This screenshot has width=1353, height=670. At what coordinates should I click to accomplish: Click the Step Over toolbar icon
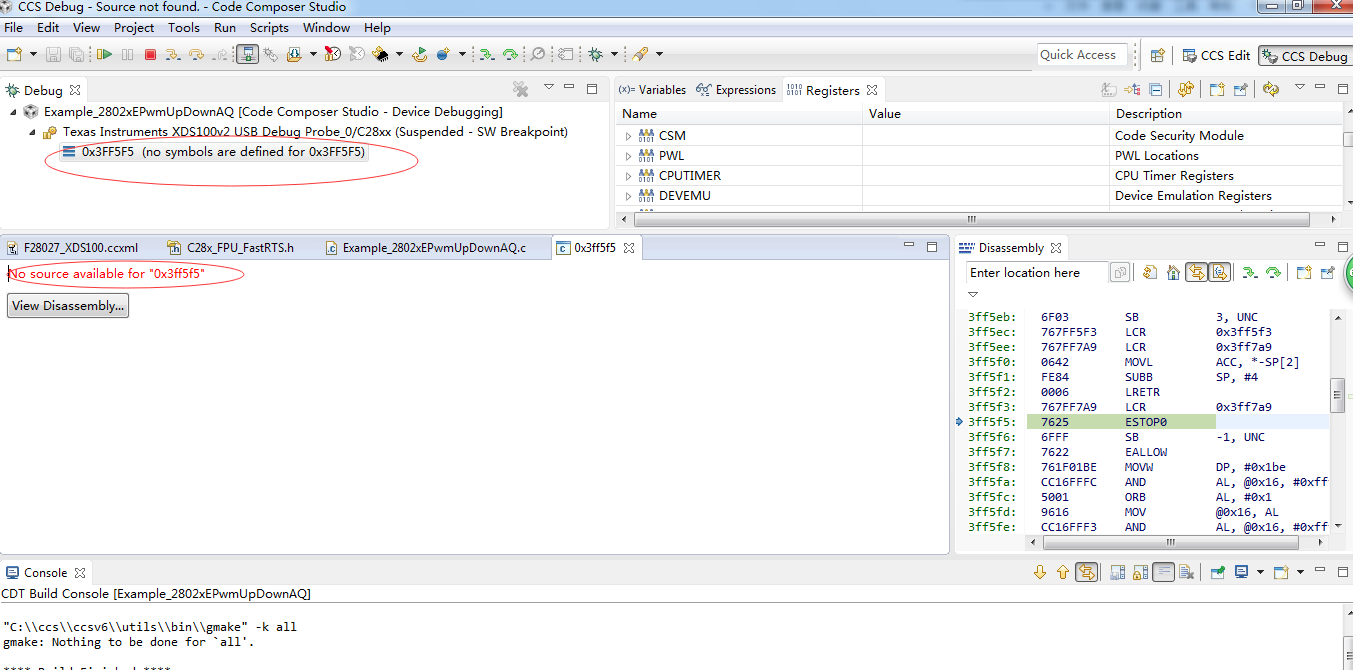[x=196, y=55]
